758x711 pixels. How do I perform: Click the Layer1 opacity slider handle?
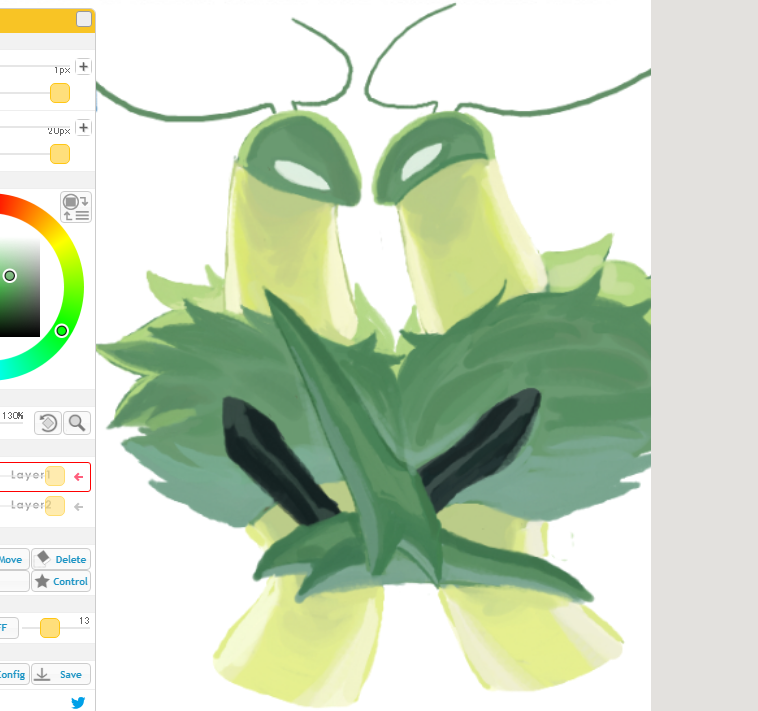tap(55, 476)
